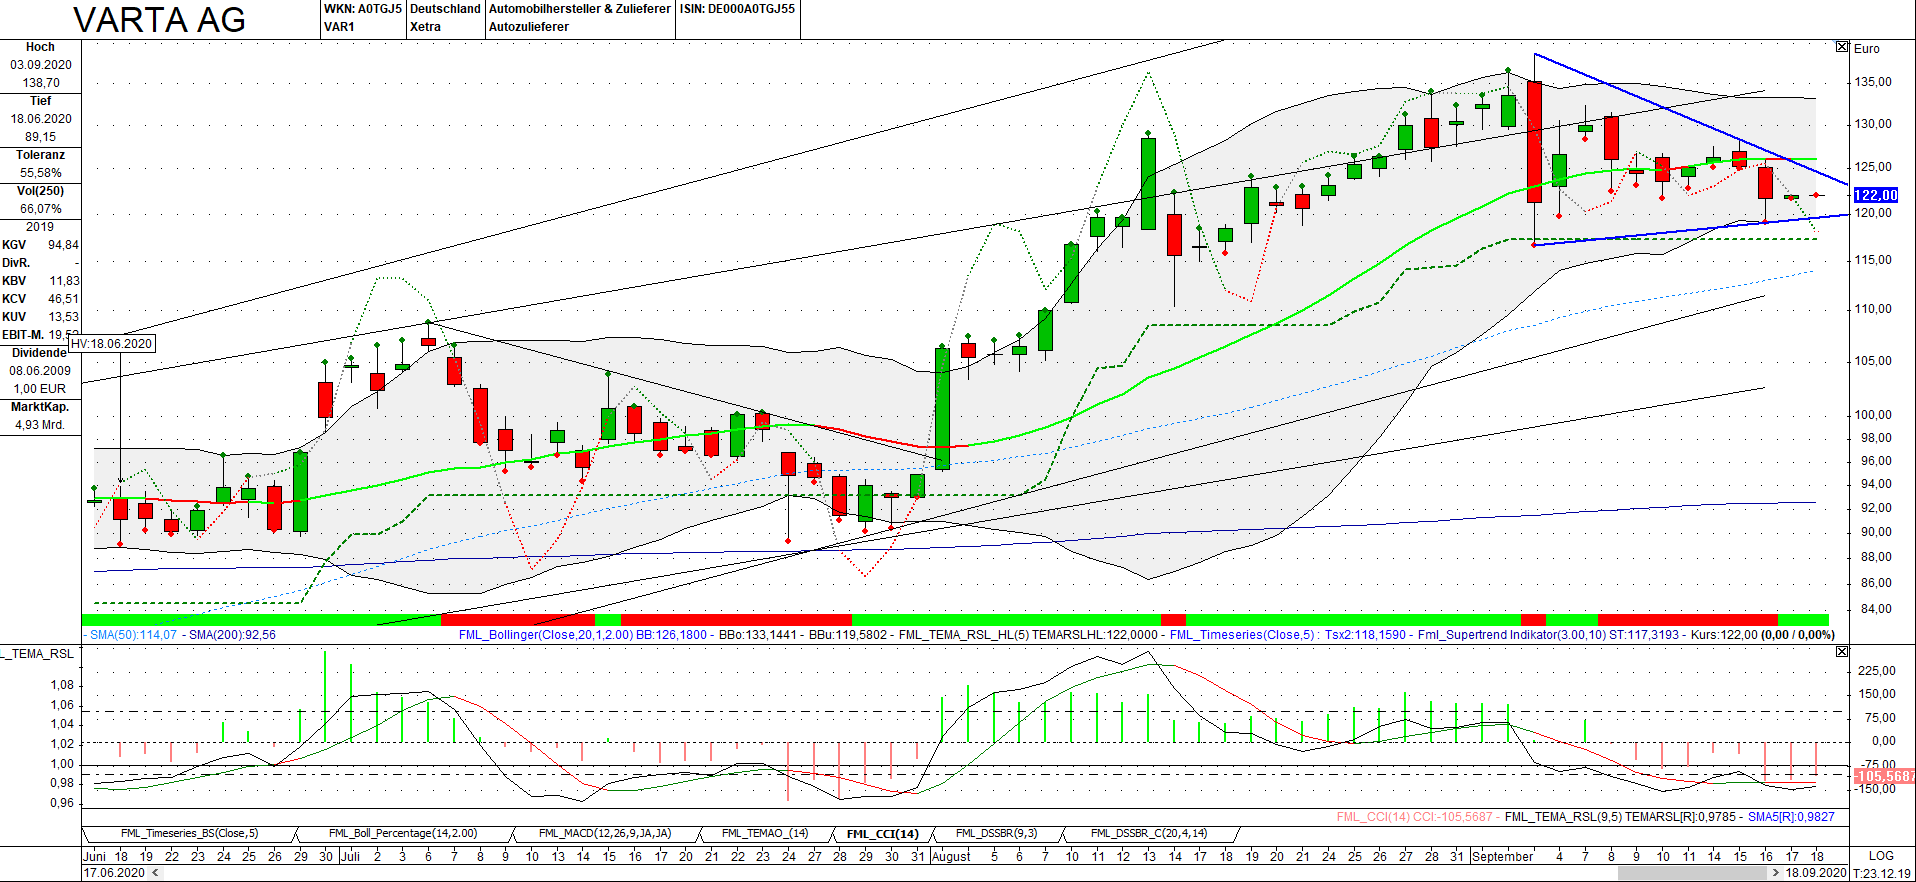Screen dimensions: 1916x882
Task: Click the FML_Timeseries(Close,5) legend entry
Action: 1244,635
